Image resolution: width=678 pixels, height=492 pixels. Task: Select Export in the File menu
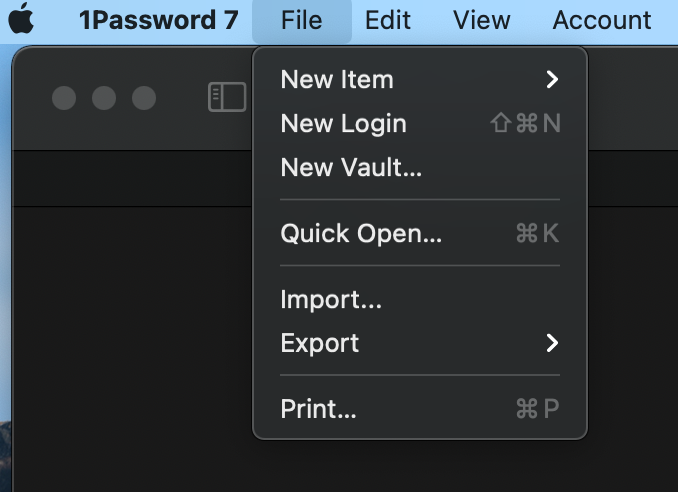click(320, 343)
